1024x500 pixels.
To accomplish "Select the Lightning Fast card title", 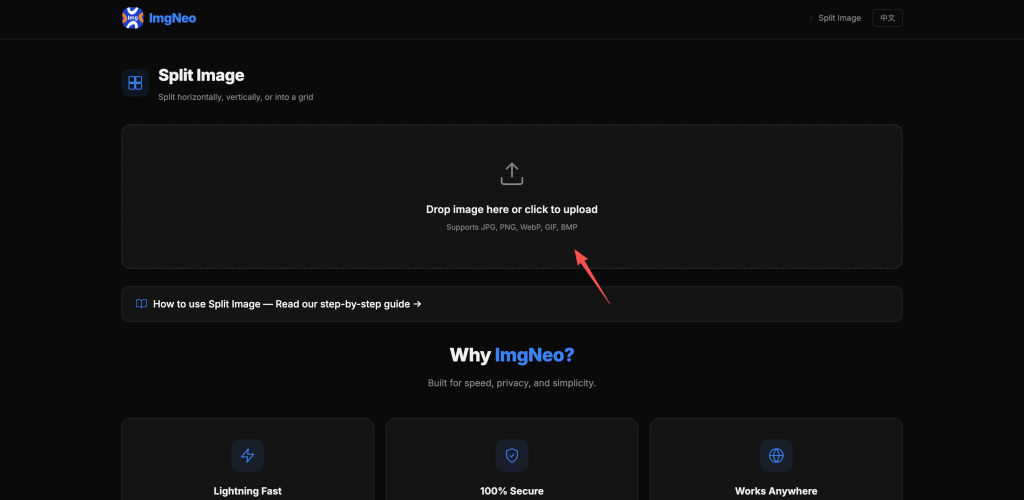I will (248, 491).
